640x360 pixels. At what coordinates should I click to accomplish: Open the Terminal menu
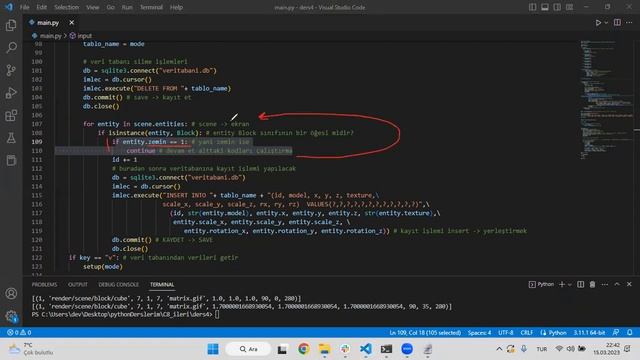[x=151, y=7]
